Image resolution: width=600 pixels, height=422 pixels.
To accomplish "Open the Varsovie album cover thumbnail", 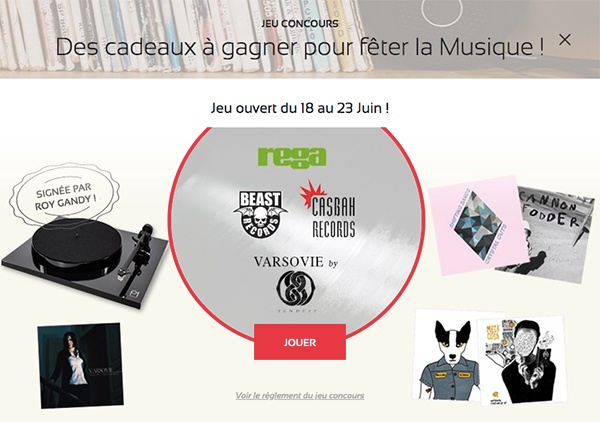I will click(81, 365).
